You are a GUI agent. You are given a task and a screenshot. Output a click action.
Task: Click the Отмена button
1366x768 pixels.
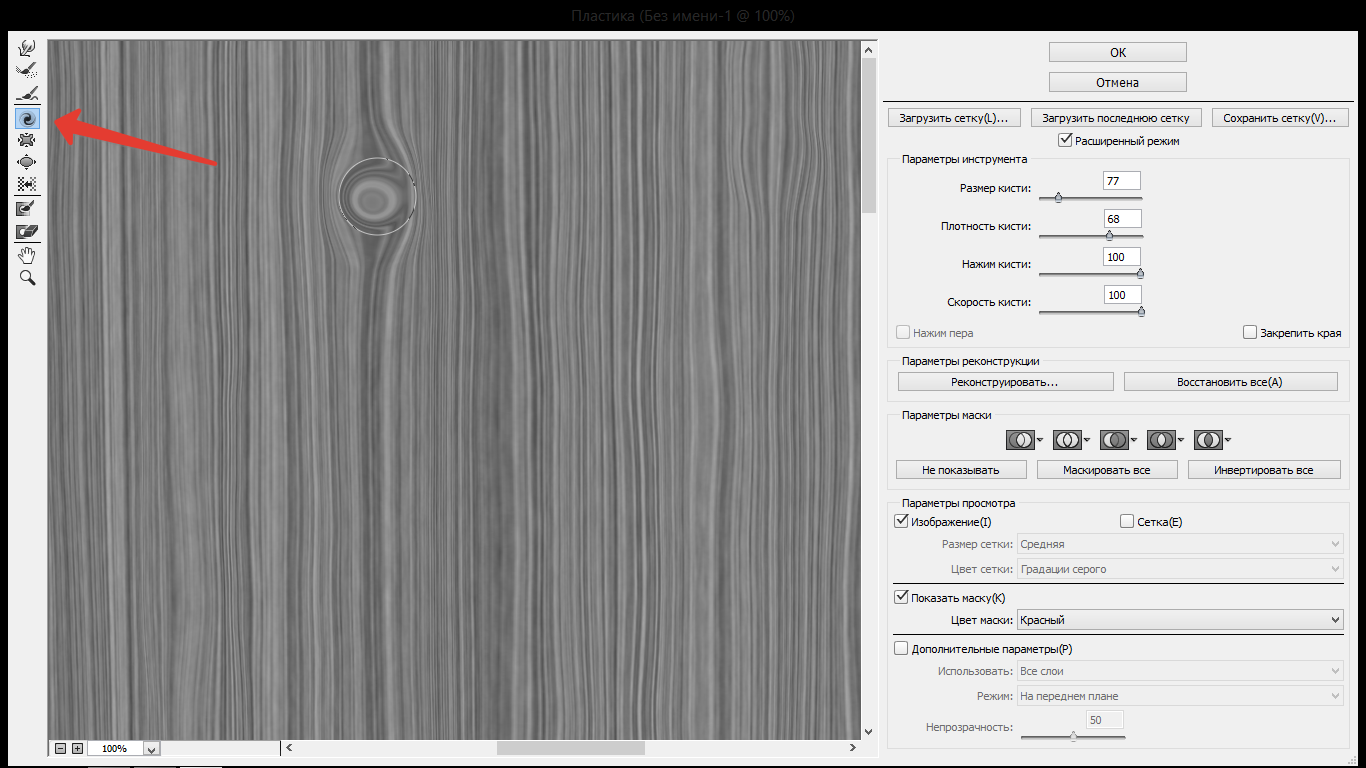[1118, 82]
